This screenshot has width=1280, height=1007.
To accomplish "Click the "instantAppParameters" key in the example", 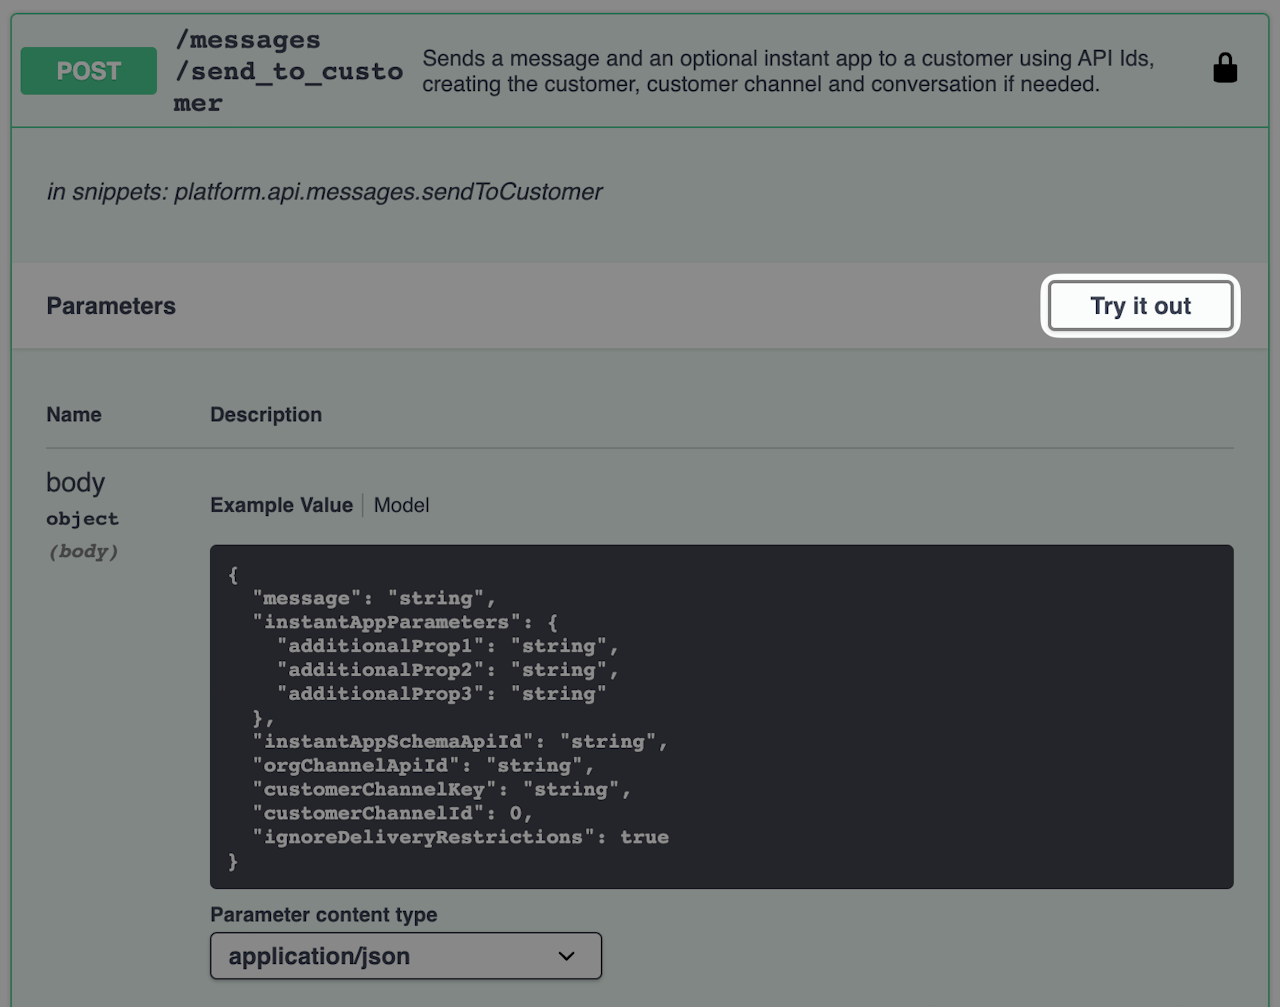I will [x=386, y=622].
